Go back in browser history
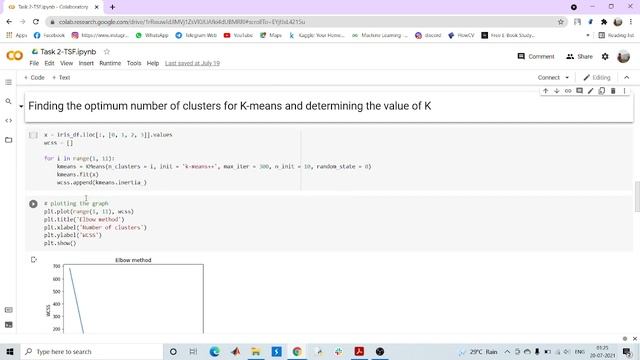The image size is (640, 360). 9,22
